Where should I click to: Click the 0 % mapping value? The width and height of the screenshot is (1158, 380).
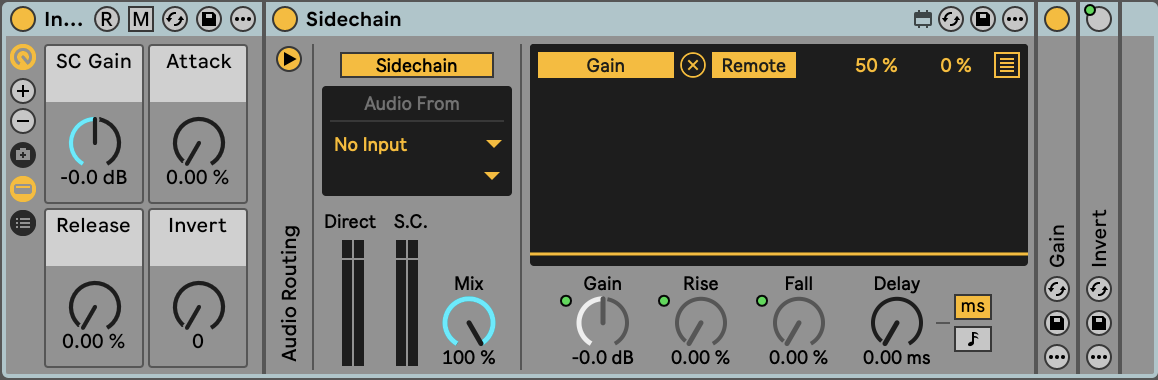click(x=956, y=65)
